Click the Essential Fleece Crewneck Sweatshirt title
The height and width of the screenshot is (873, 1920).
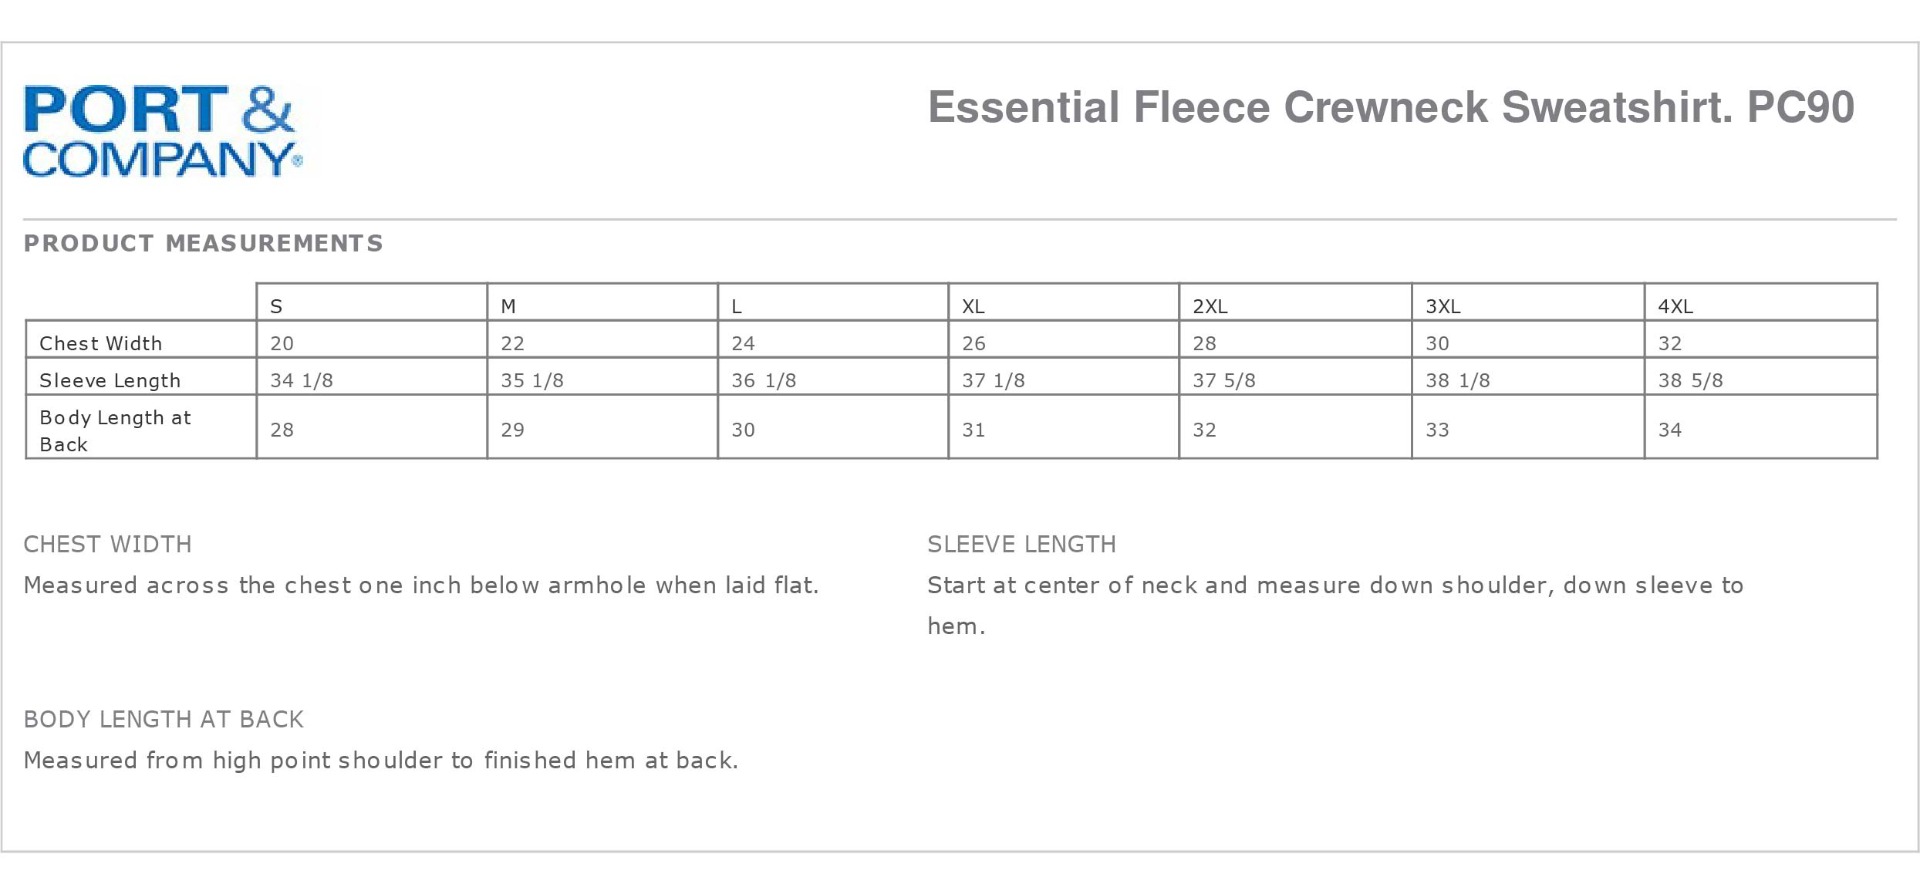(1390, 108)
